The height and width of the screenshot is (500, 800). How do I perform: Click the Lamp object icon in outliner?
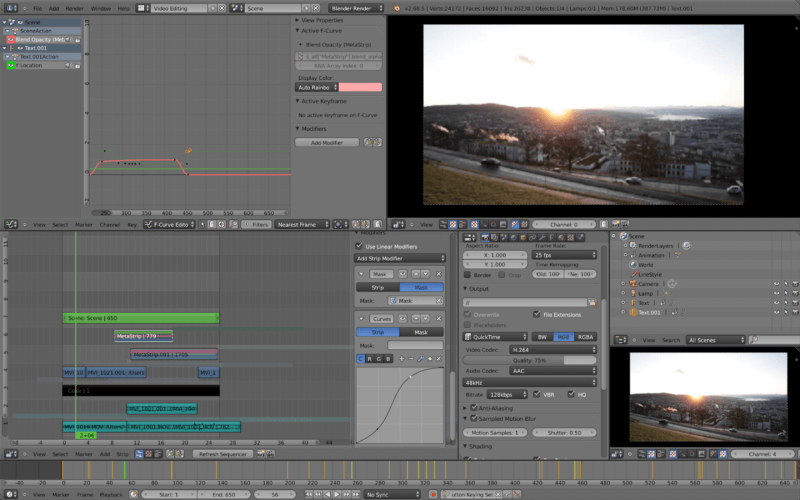632,293
